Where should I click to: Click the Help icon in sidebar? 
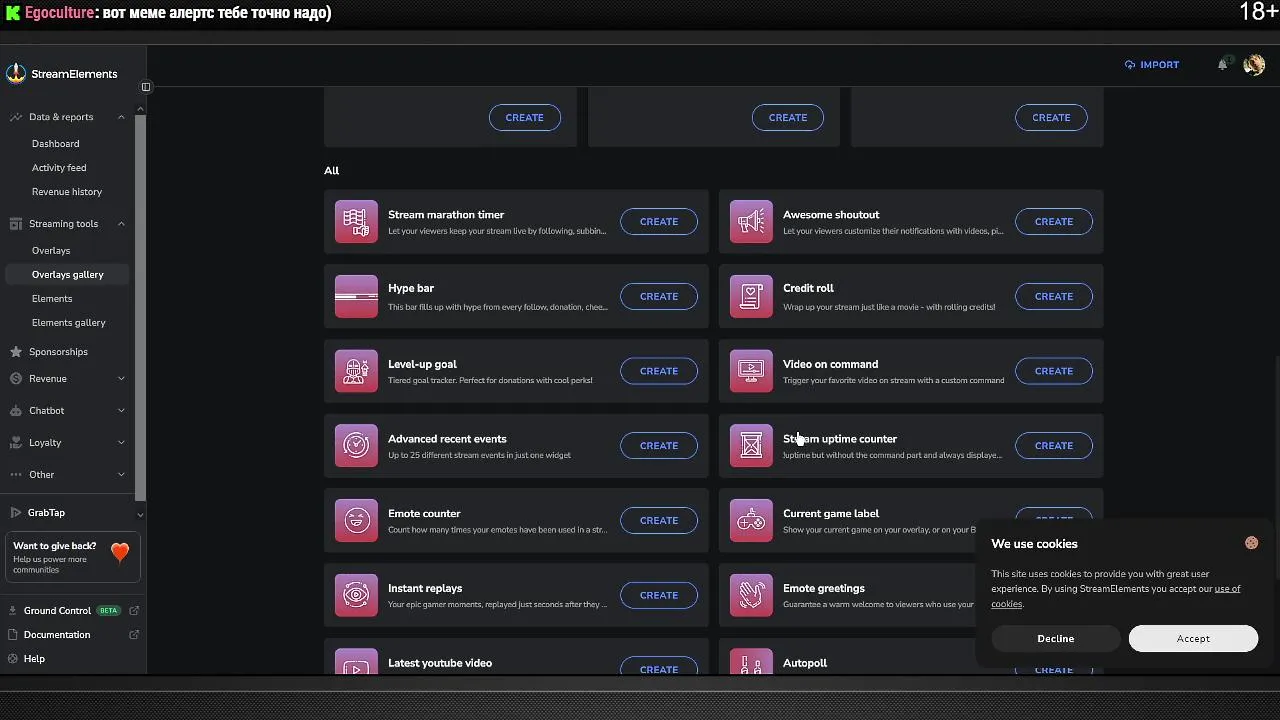pos(13,659)
